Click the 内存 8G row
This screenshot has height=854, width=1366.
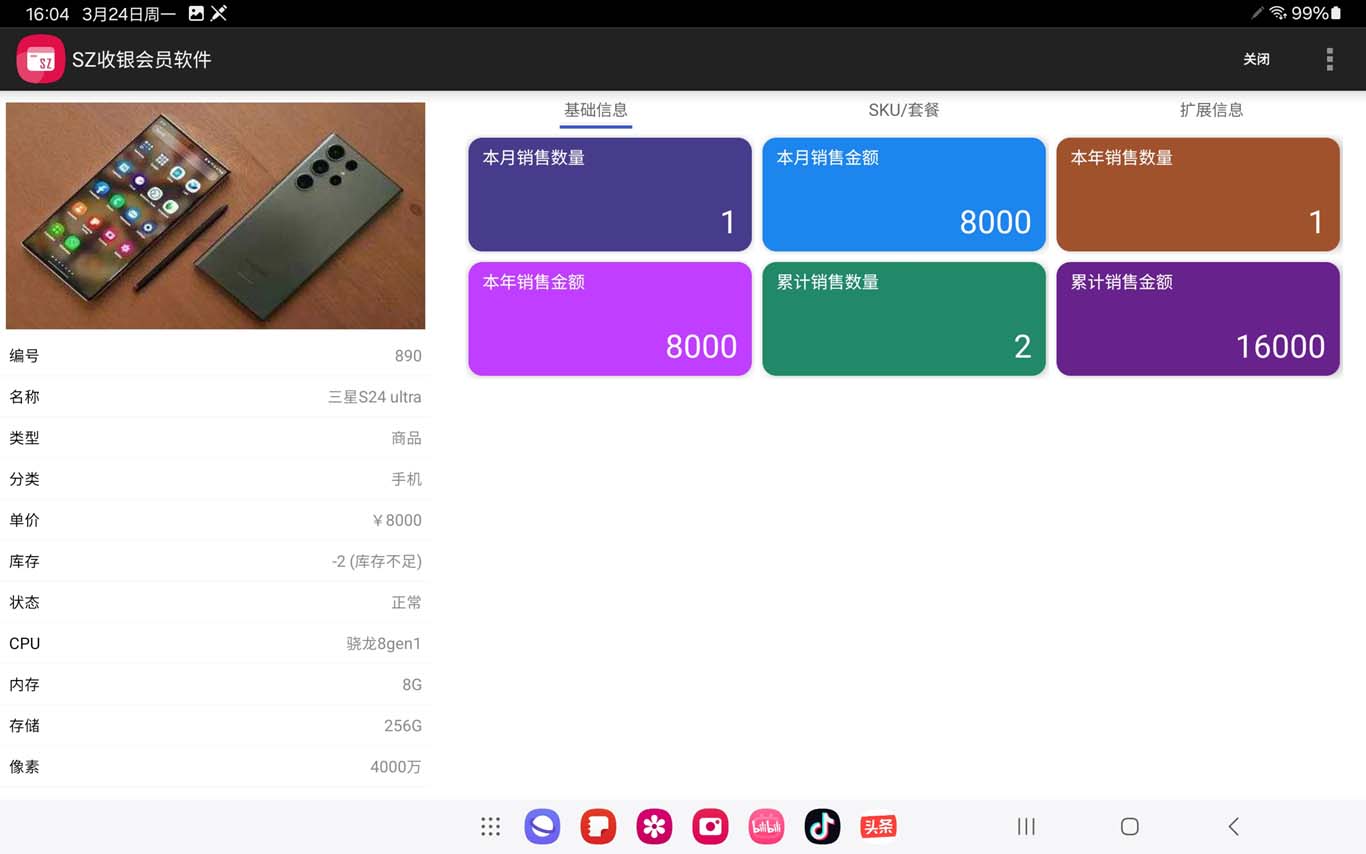(215, 684)
